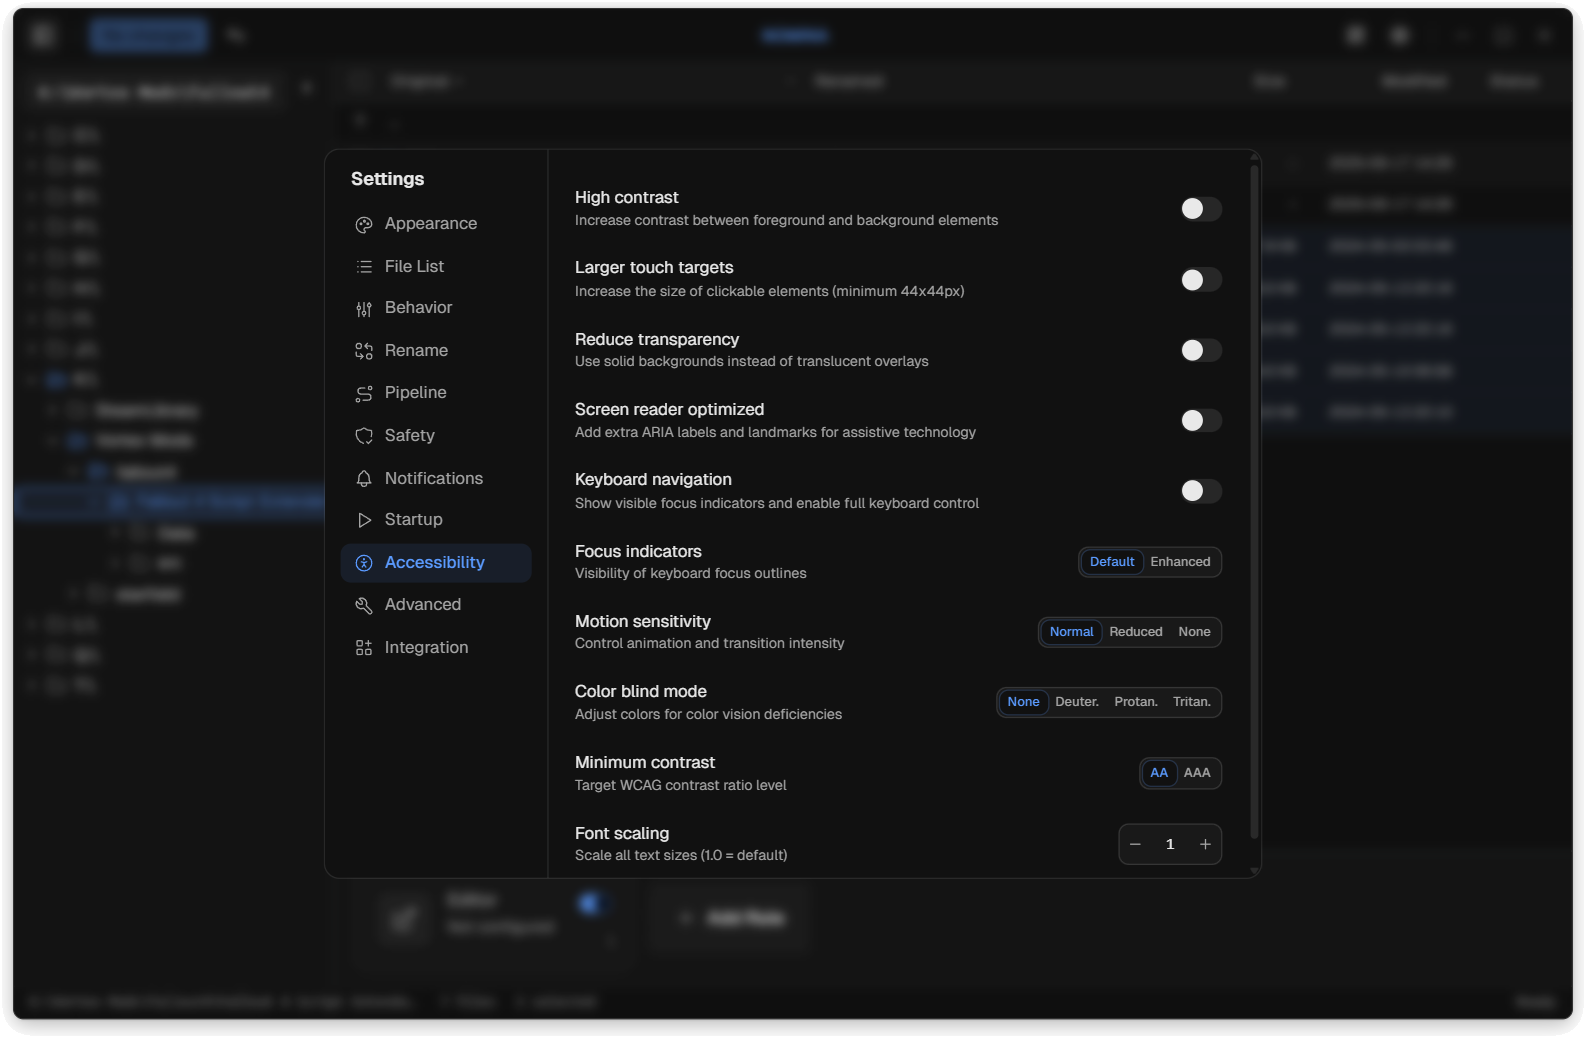Click the Safety shield icon
This screenshot has height=1038, width=1586.
[364, 436]
